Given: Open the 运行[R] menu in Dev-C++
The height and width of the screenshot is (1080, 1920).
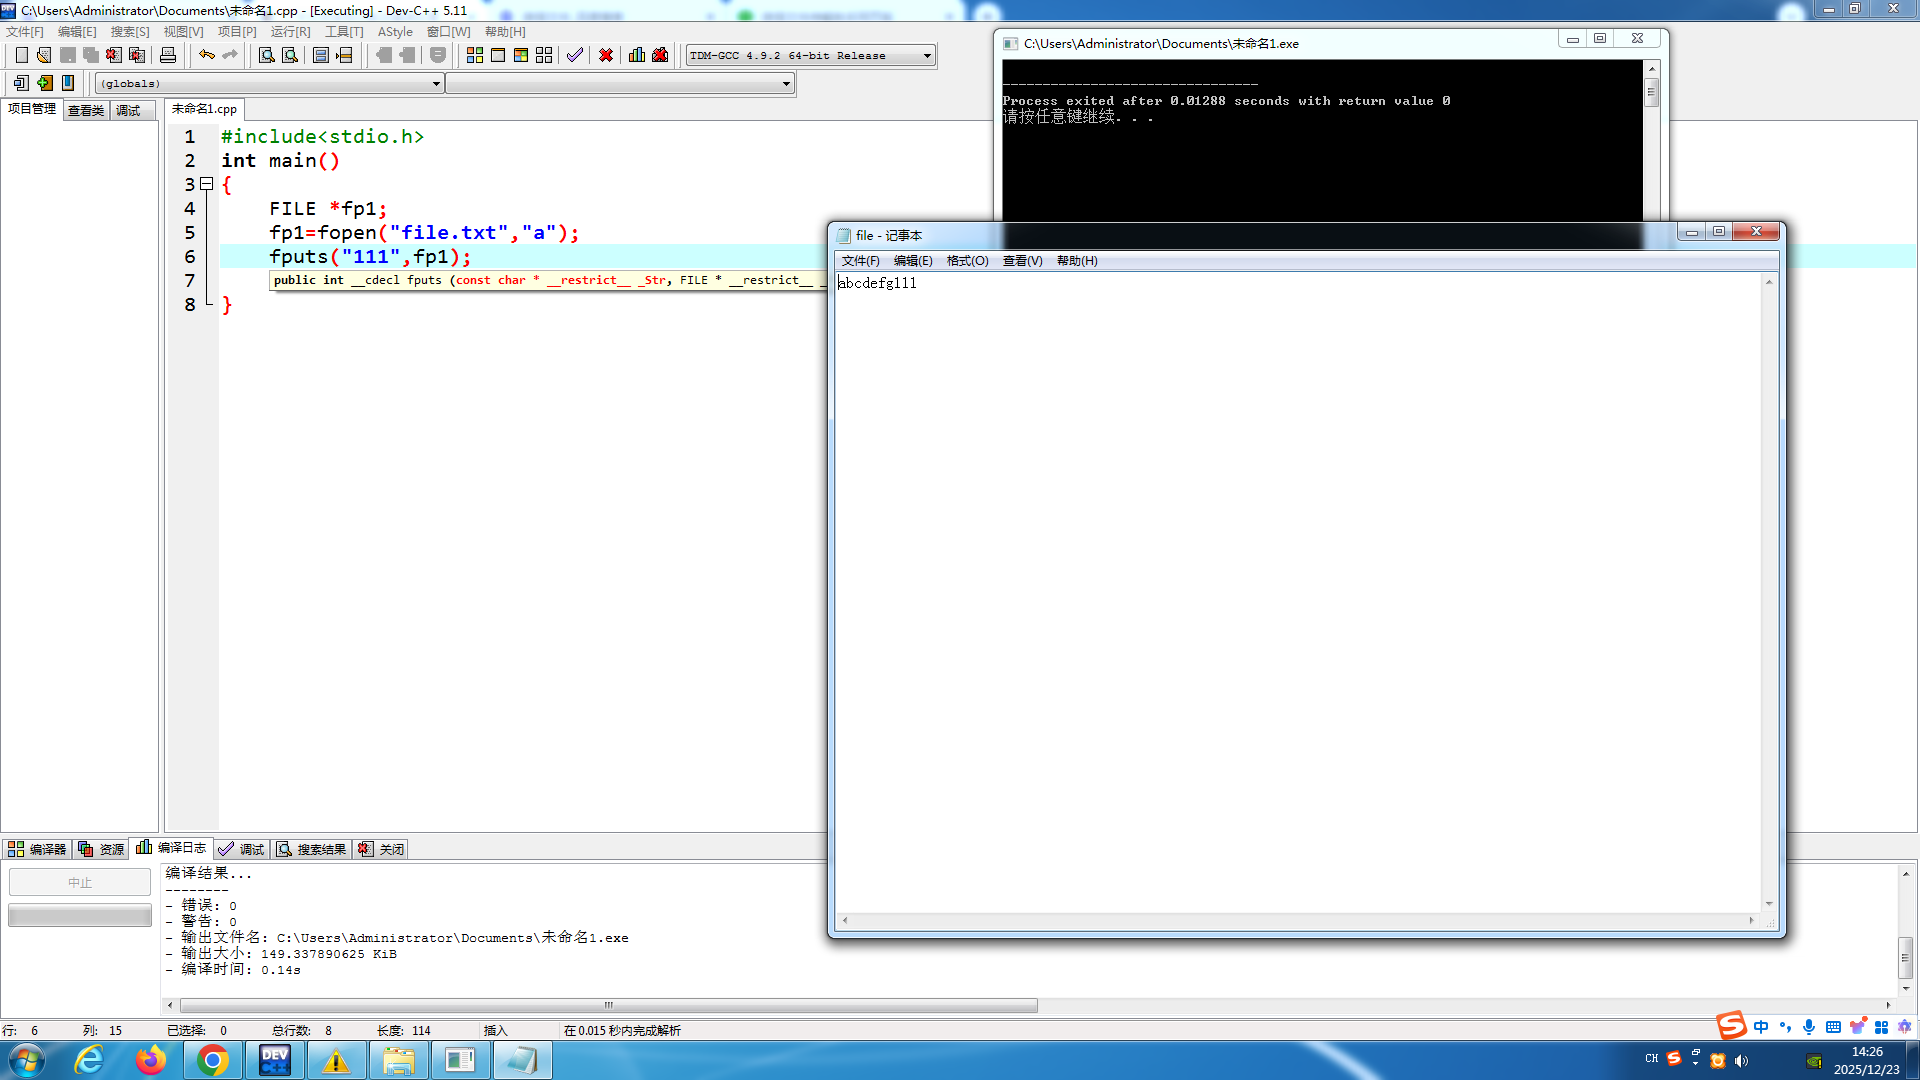Looking at the screenshot, I should (290, 32).
